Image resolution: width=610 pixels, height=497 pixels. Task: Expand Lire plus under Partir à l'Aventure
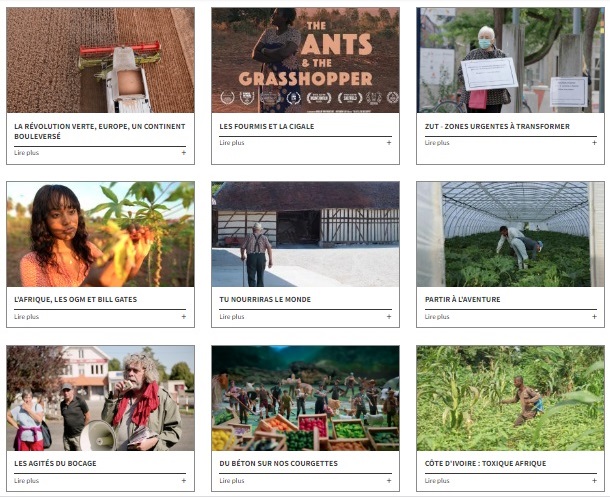pyautogui.click(x=437, y=317)
